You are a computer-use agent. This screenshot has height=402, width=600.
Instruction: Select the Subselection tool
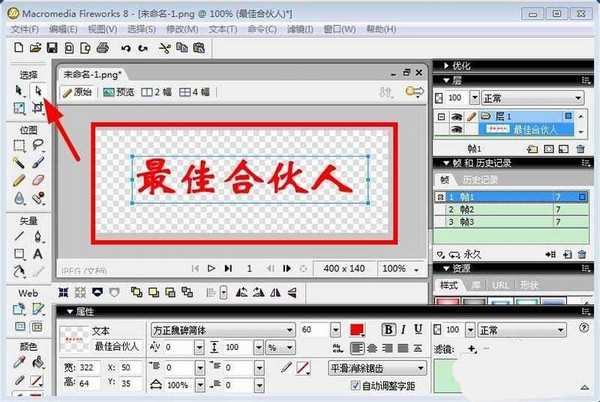tap(38, 91)
